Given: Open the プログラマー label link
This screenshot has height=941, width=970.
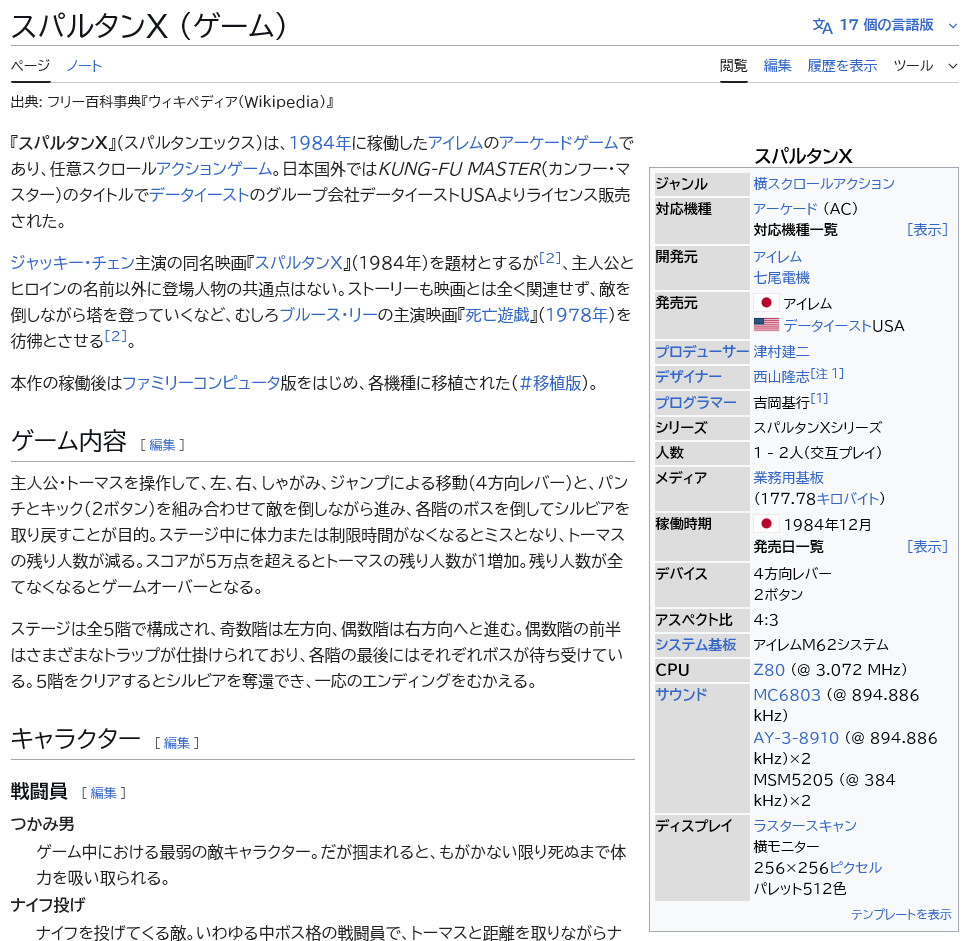Looking at the screenshot, I should 696,402.
